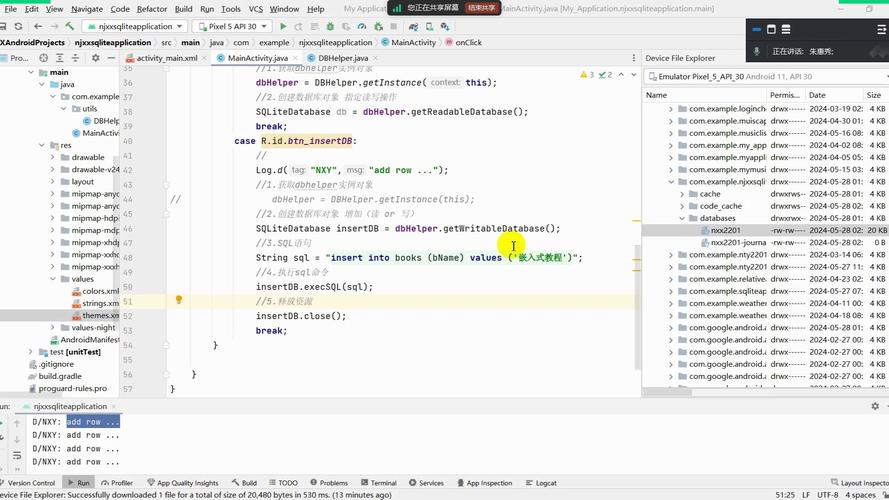Click the onClick breadcrumb
Screen dimensions: 889x500
tap(463, 43)
